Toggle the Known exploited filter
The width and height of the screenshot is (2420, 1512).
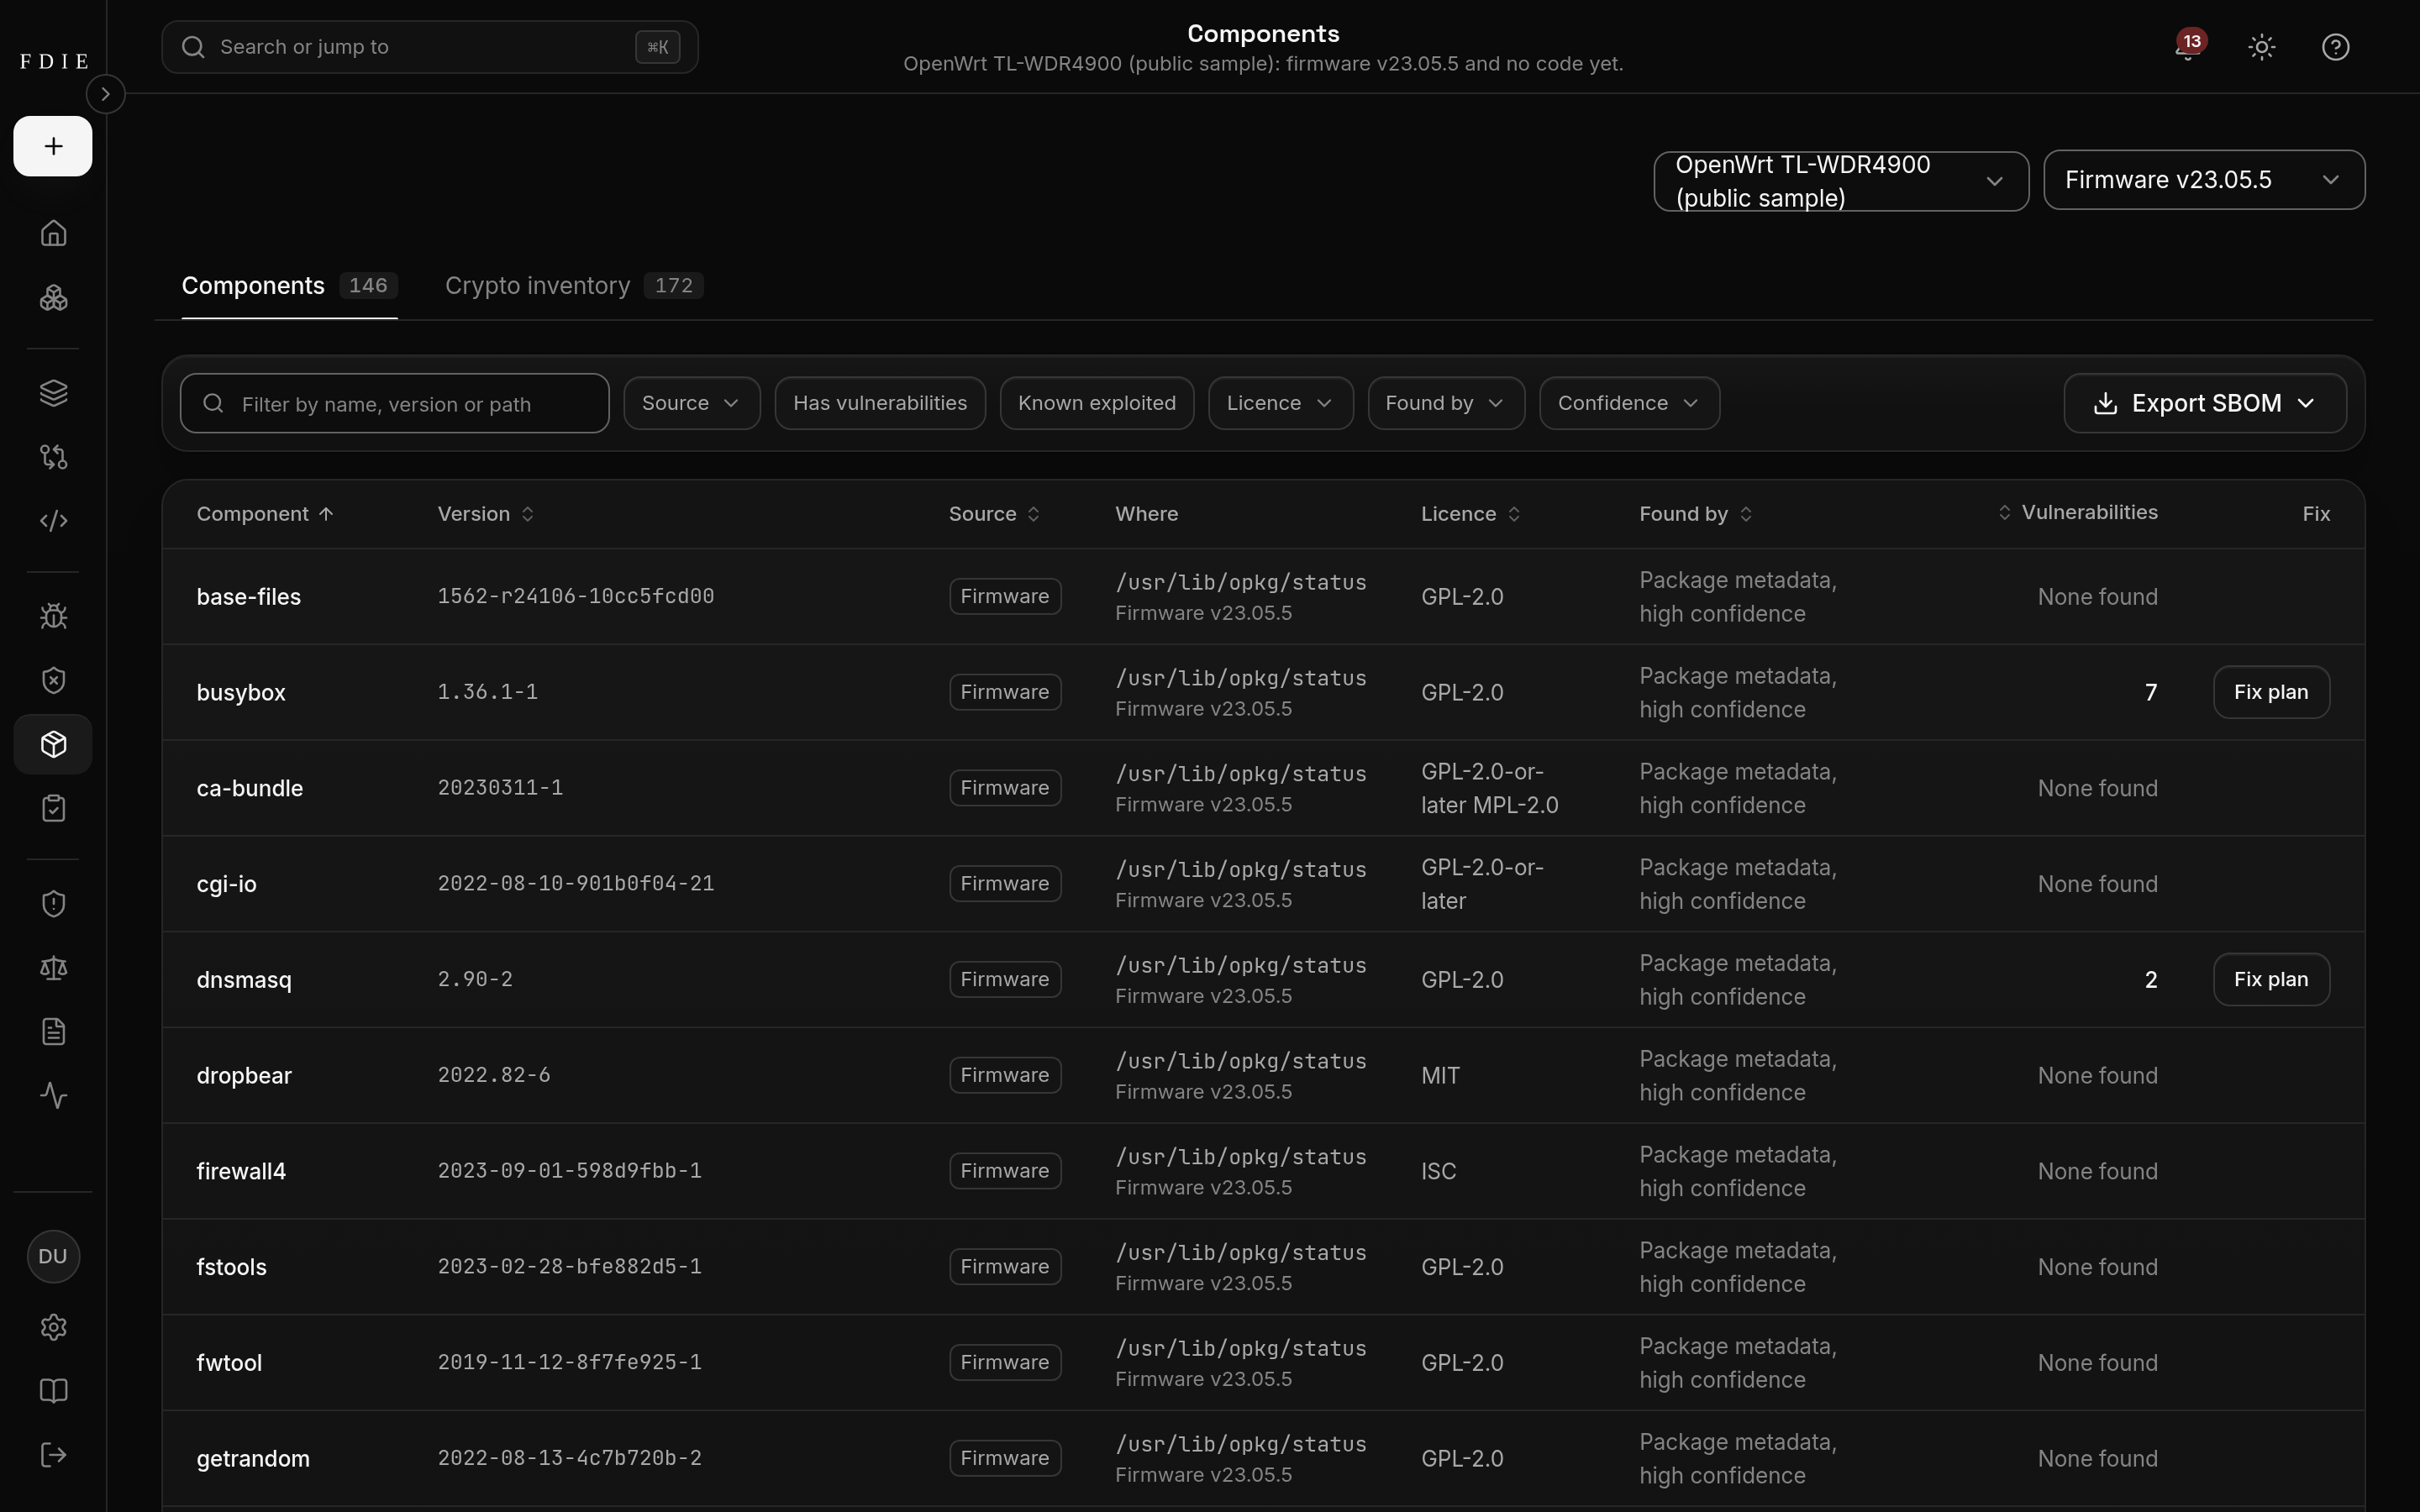click(x=1097, y=403)
